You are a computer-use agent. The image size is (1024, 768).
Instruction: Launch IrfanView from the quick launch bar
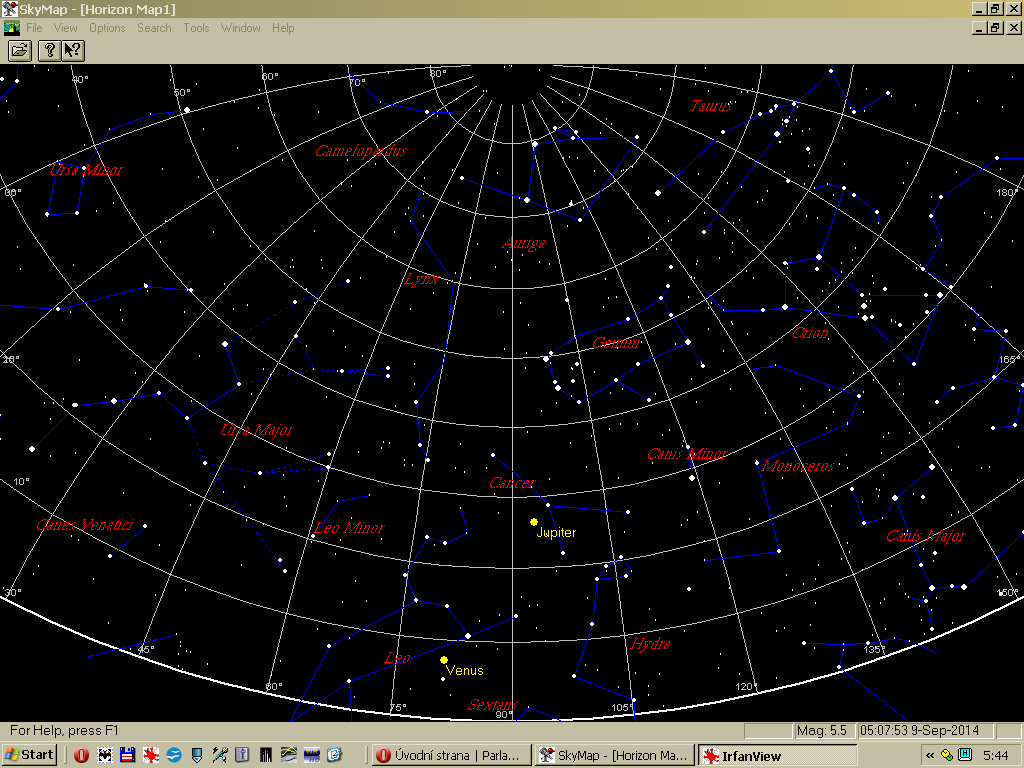151,755
